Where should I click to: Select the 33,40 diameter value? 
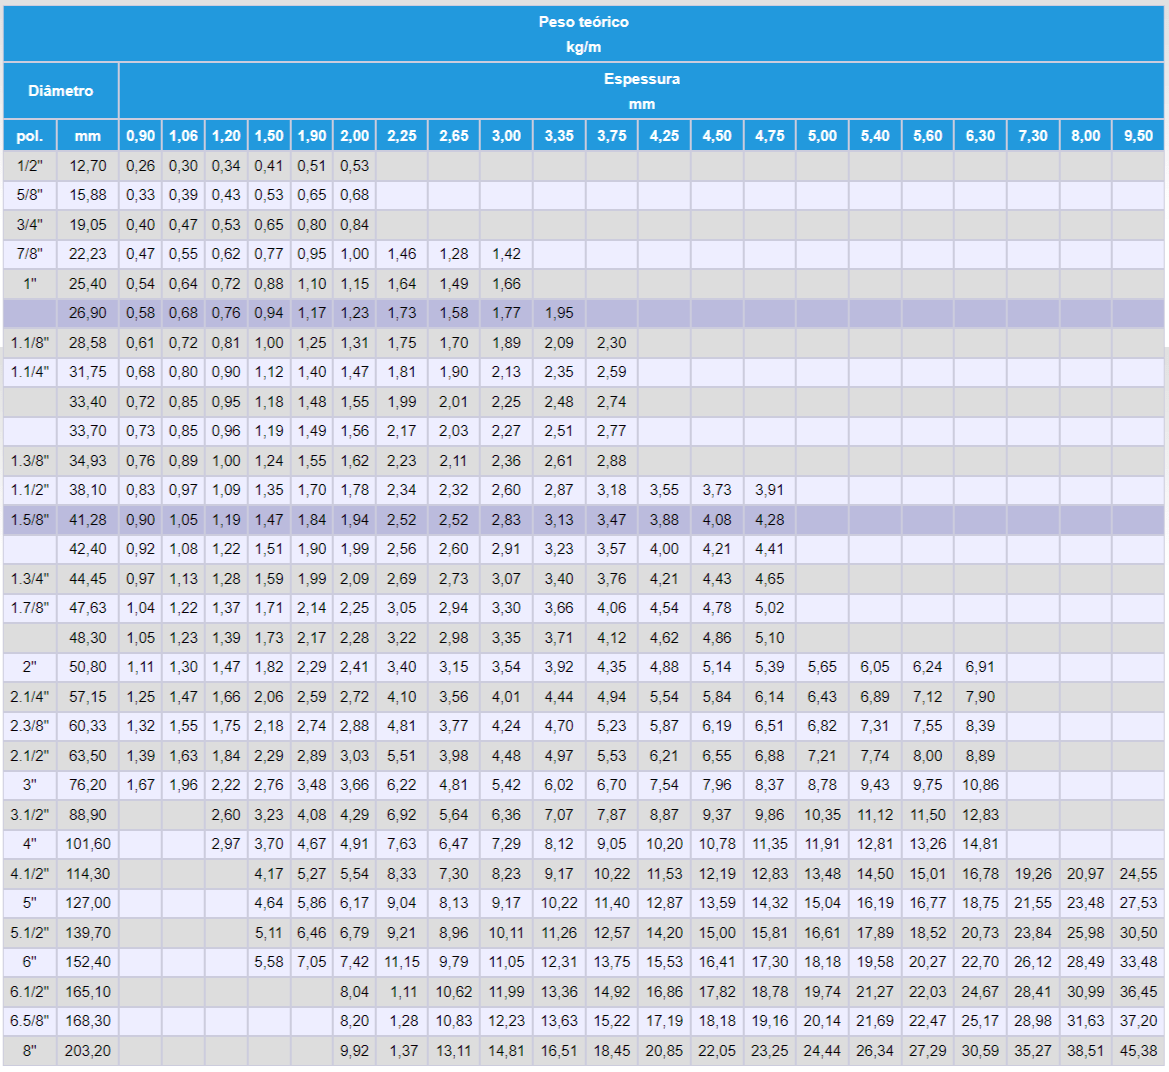pos(88,402)
